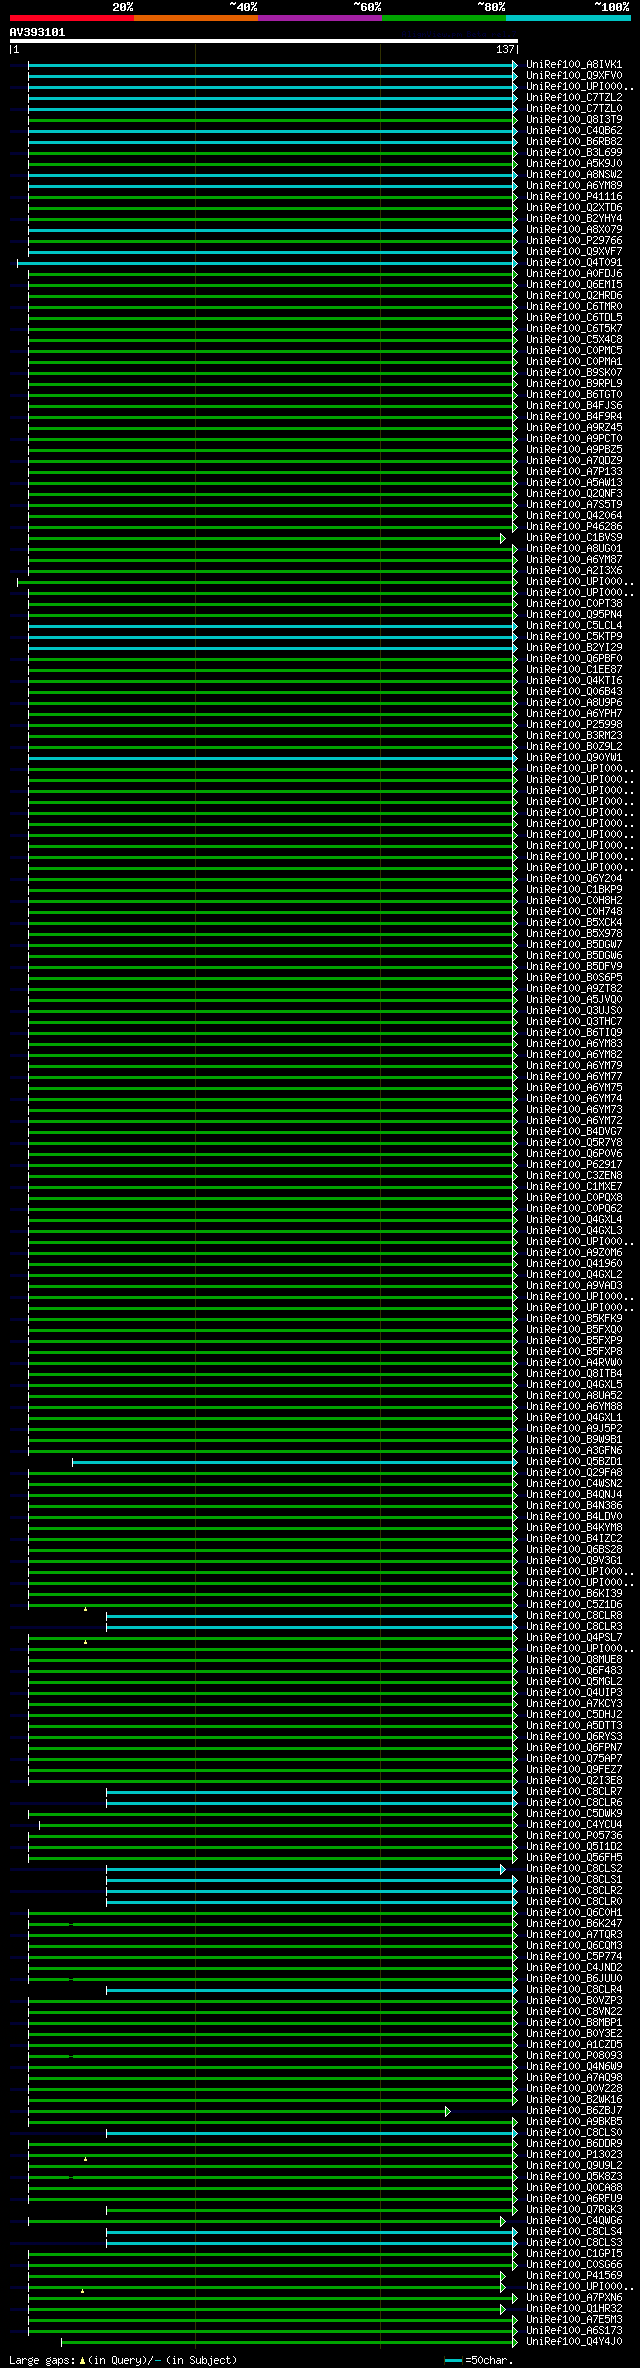Screen dimensions: 640x2368
Task: Click hit label UniRef100_P05736
Action: coord(574,1836)
